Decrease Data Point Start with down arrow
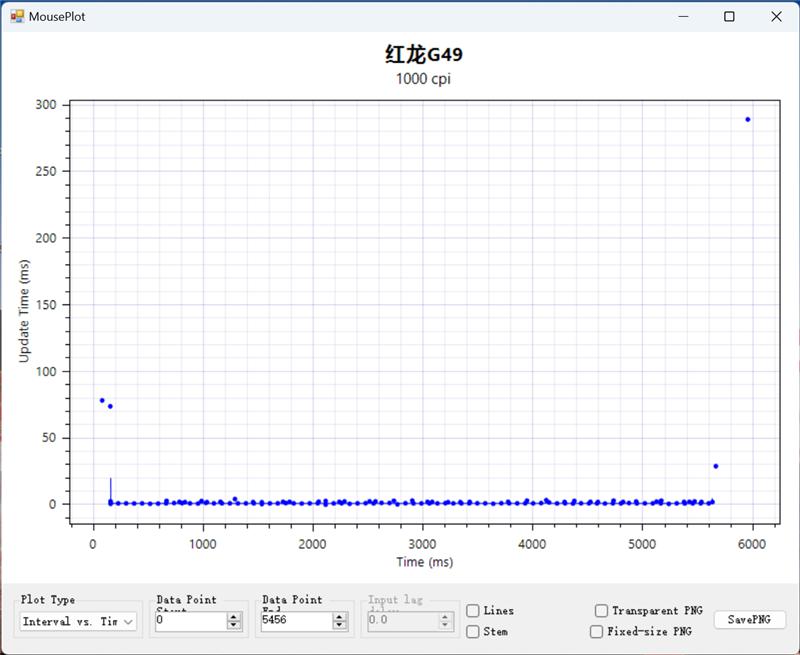The image size is (800, 655). pyautogui.click(x=234, y=626)
